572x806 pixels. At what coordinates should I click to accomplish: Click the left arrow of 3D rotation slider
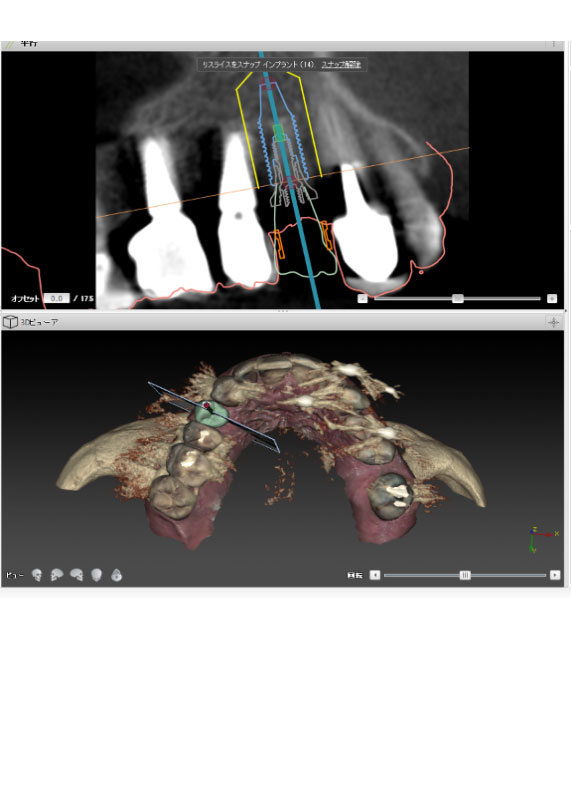tap(375, 575)
